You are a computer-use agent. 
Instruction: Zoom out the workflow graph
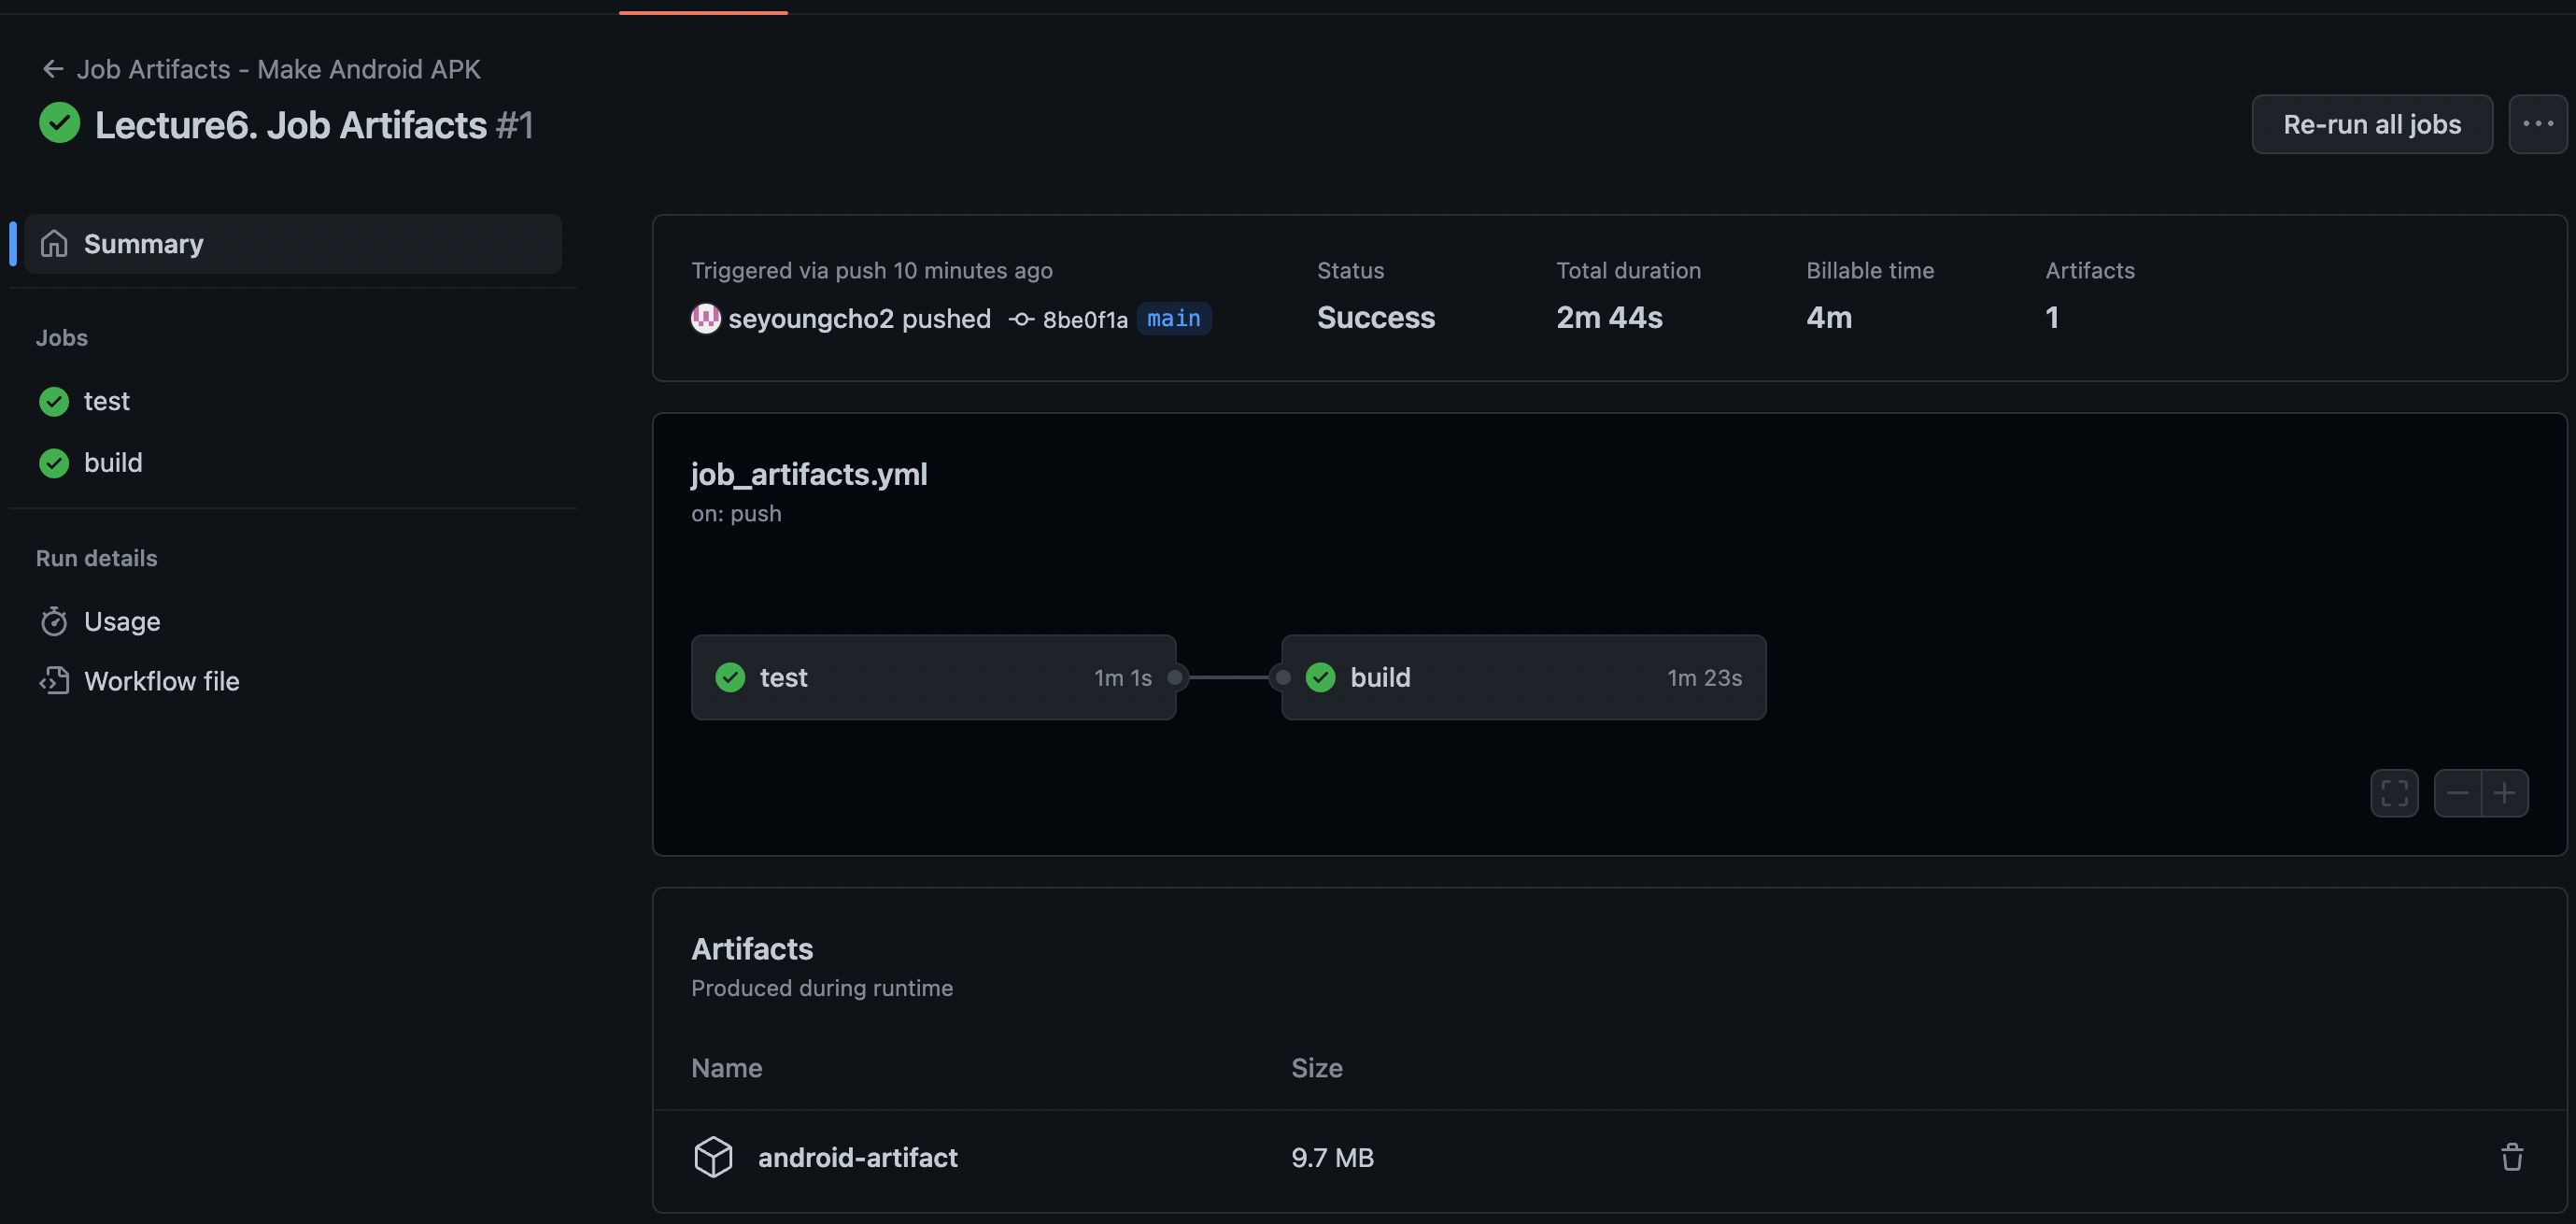[2457, 793]
